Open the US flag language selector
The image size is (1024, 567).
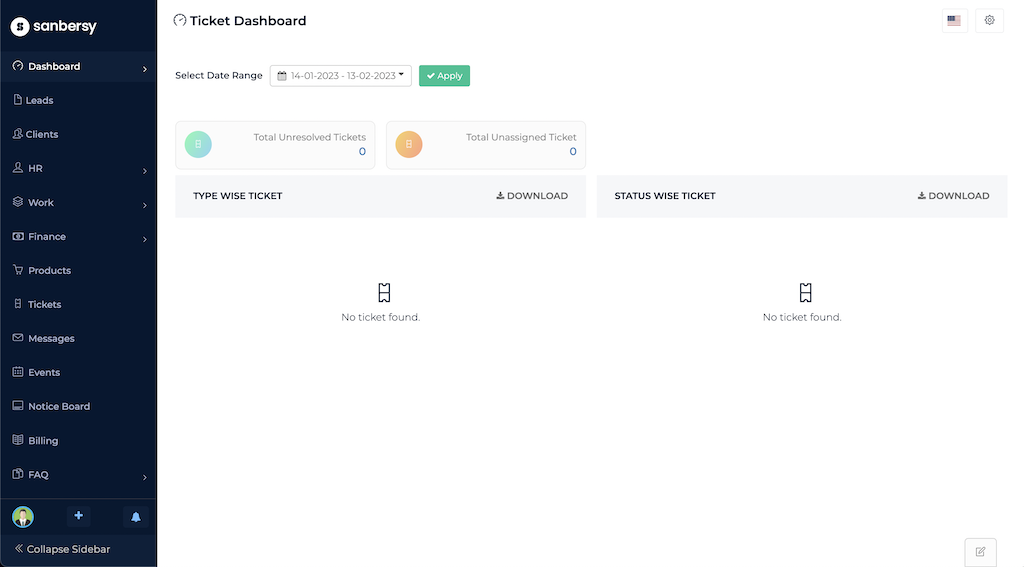(x=954, y=20)
